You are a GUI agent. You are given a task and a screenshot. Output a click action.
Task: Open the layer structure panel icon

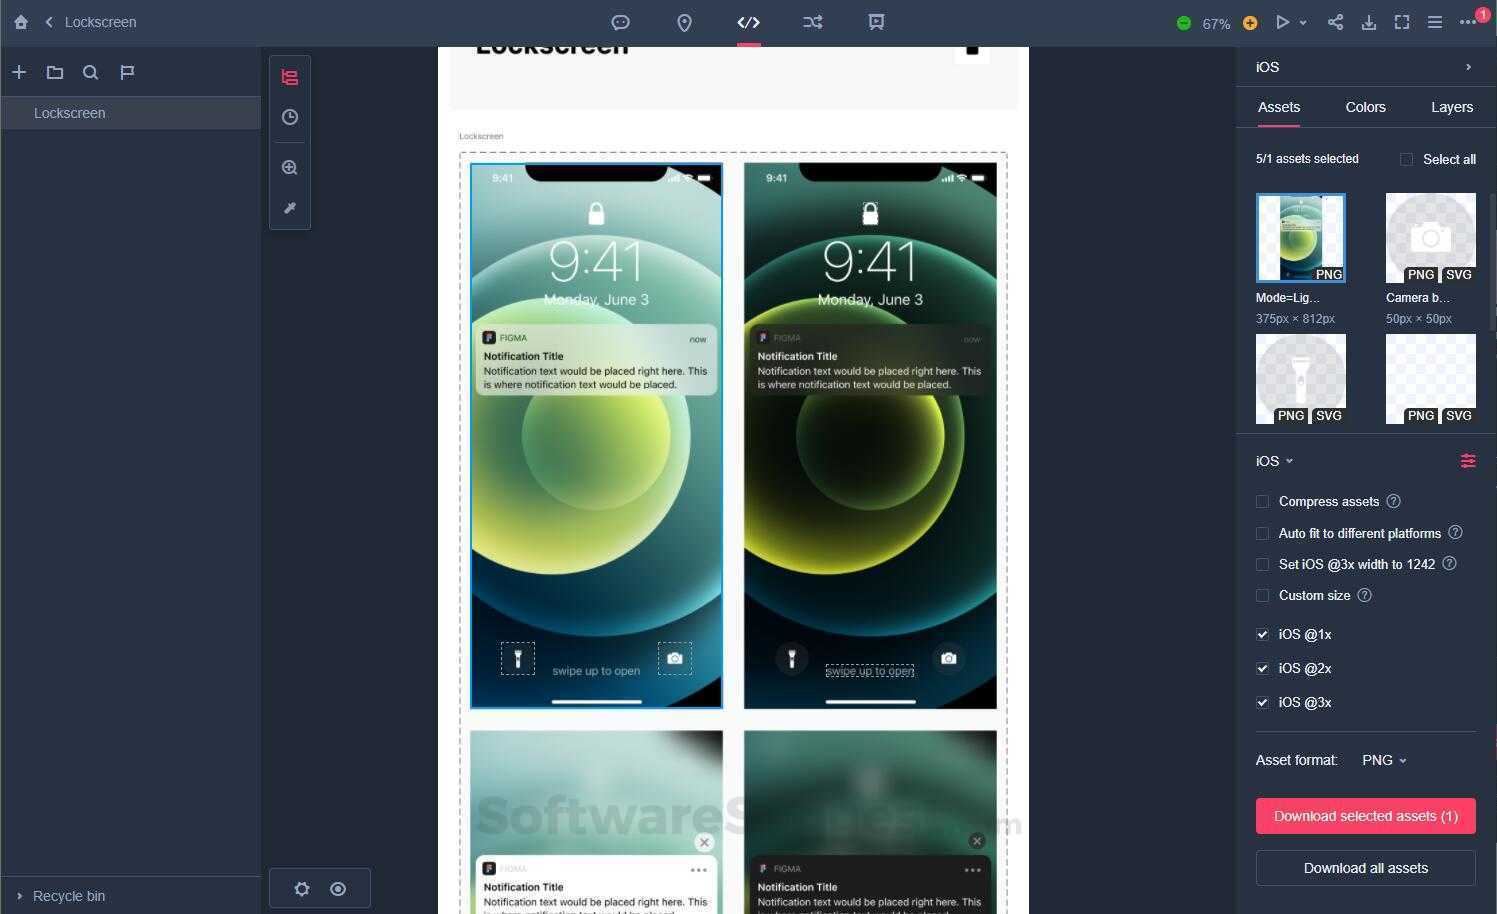point(290,77)
